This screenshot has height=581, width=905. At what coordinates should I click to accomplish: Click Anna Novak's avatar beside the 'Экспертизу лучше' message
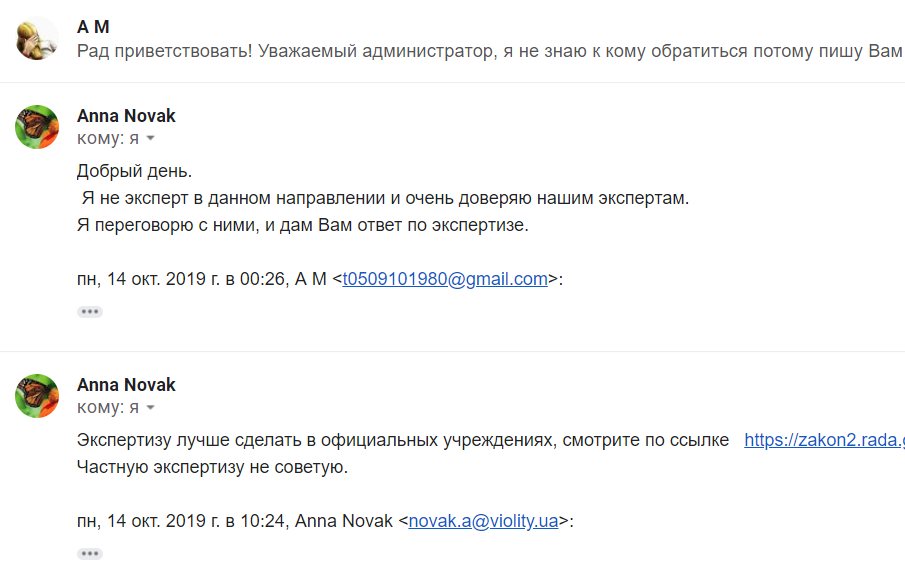click(36, 396)
